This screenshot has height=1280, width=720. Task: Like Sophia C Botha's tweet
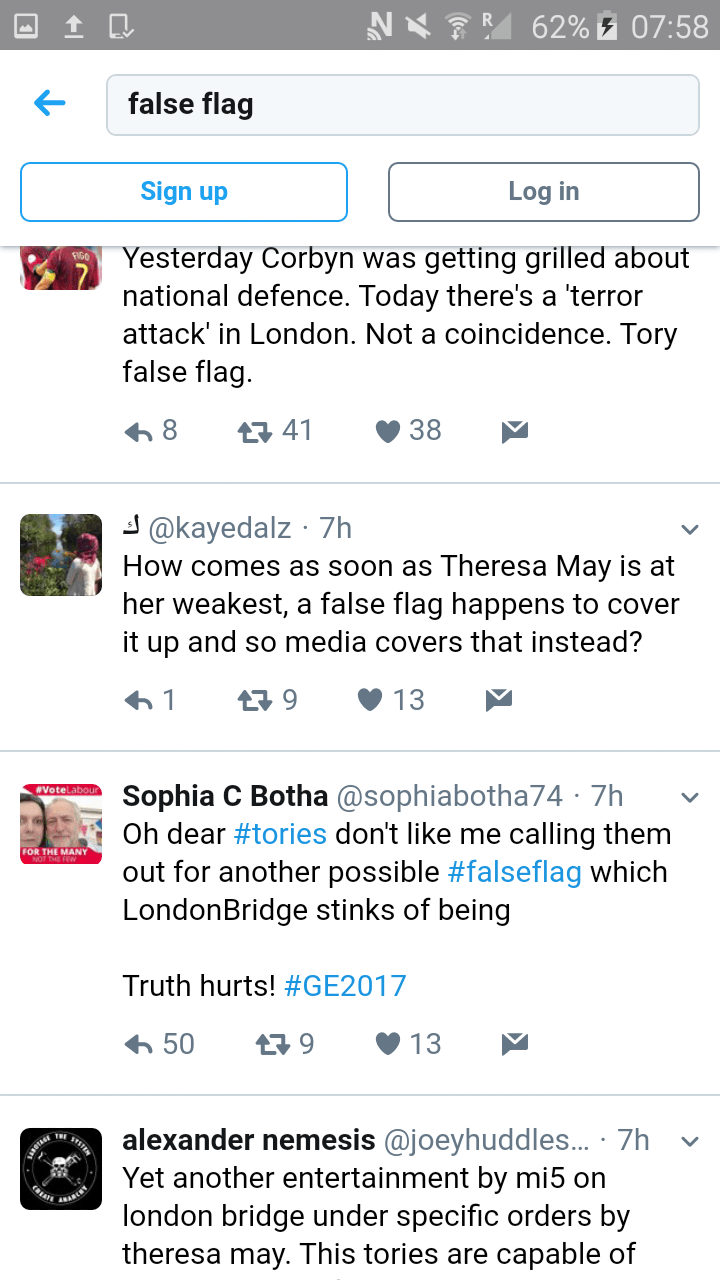point(387,1044)
